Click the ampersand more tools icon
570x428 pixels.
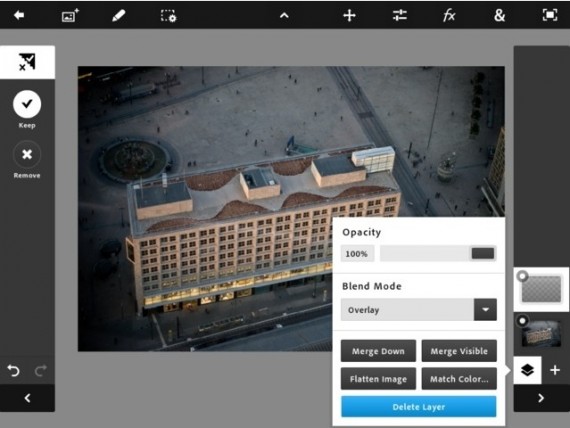[499, 15]
